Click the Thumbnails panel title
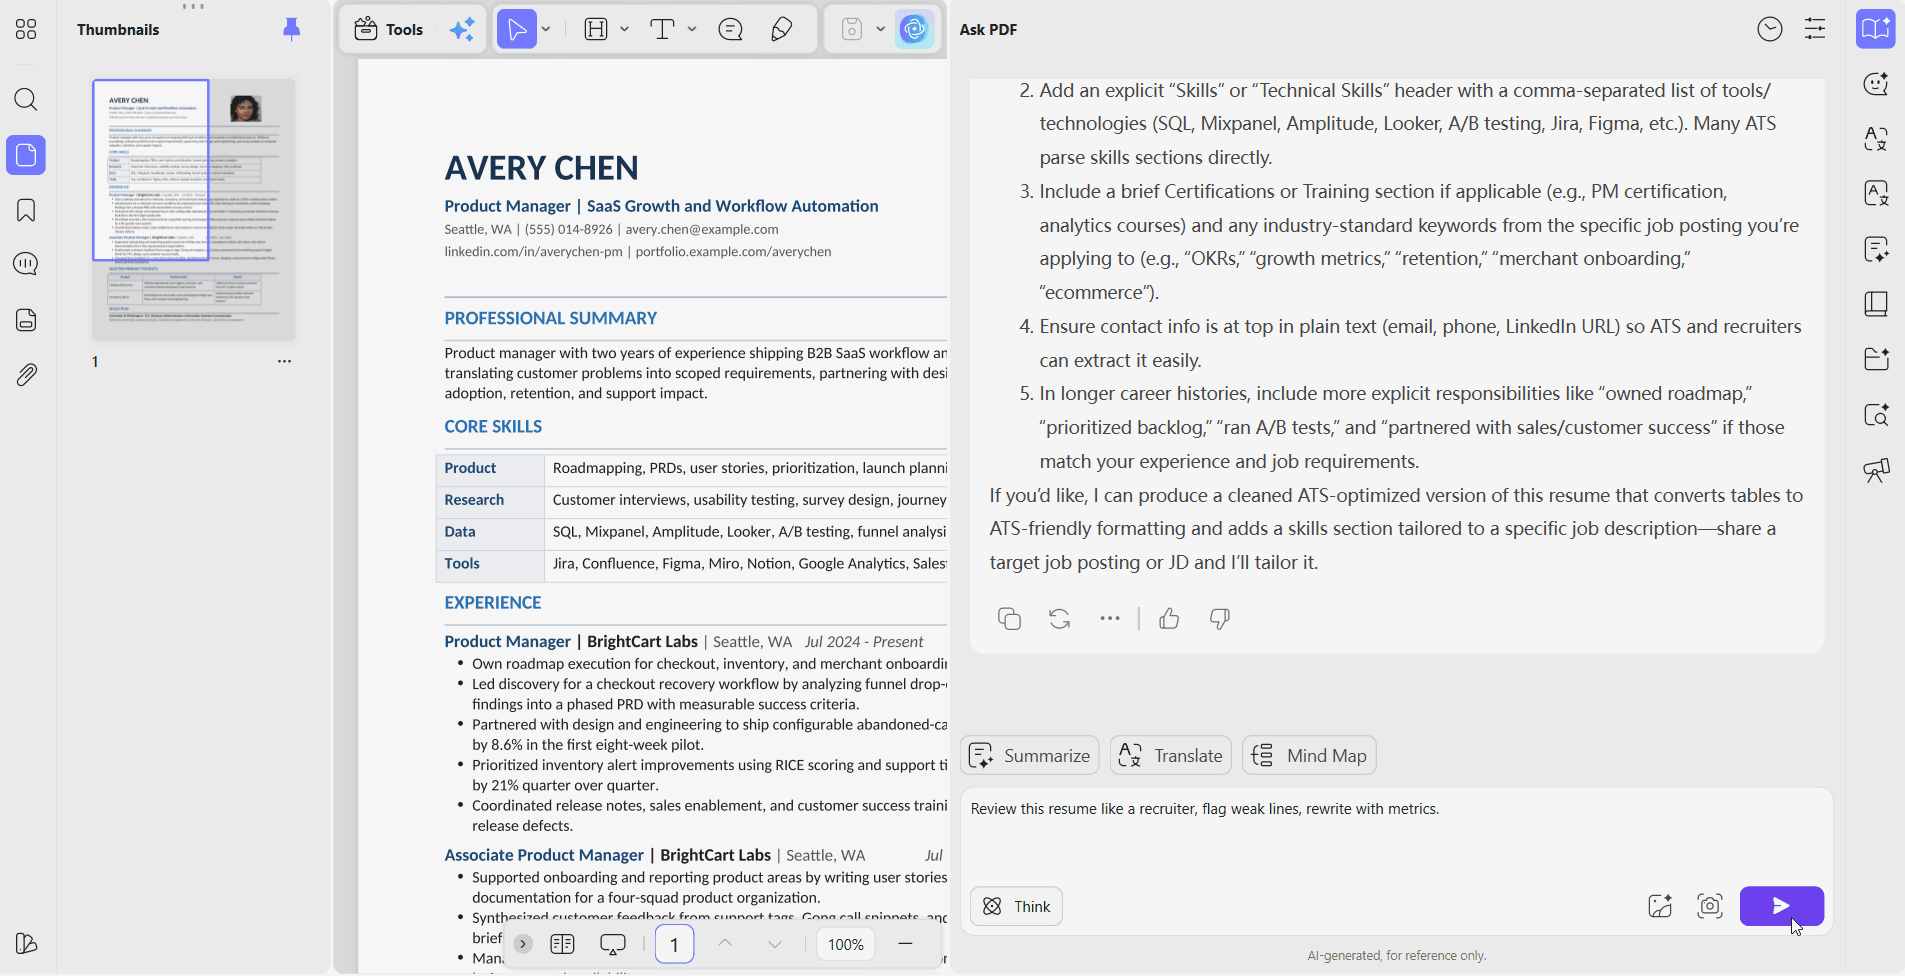 (118, 30)
